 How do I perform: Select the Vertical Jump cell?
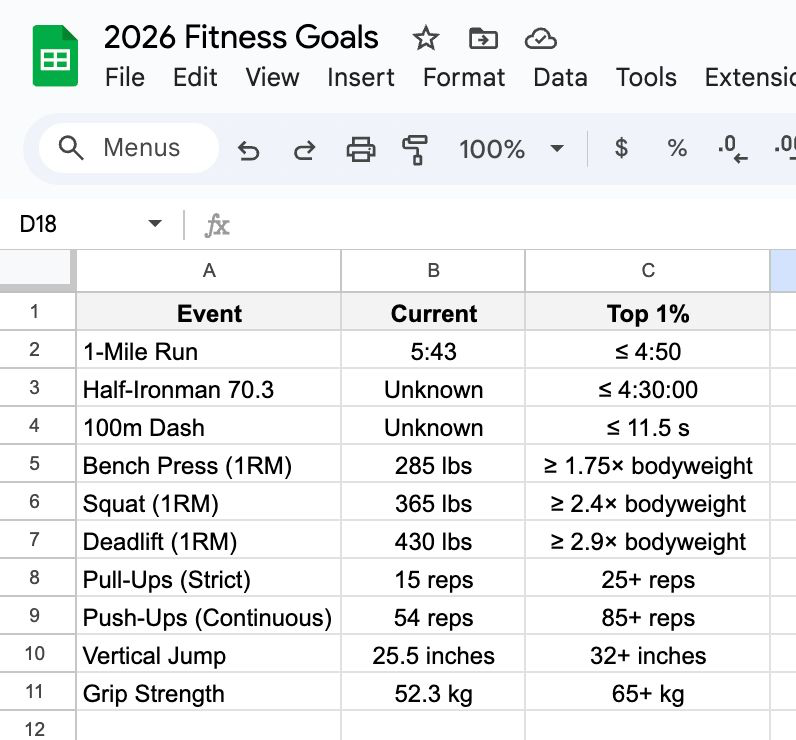pyautogui.click(x=209, y=654)
